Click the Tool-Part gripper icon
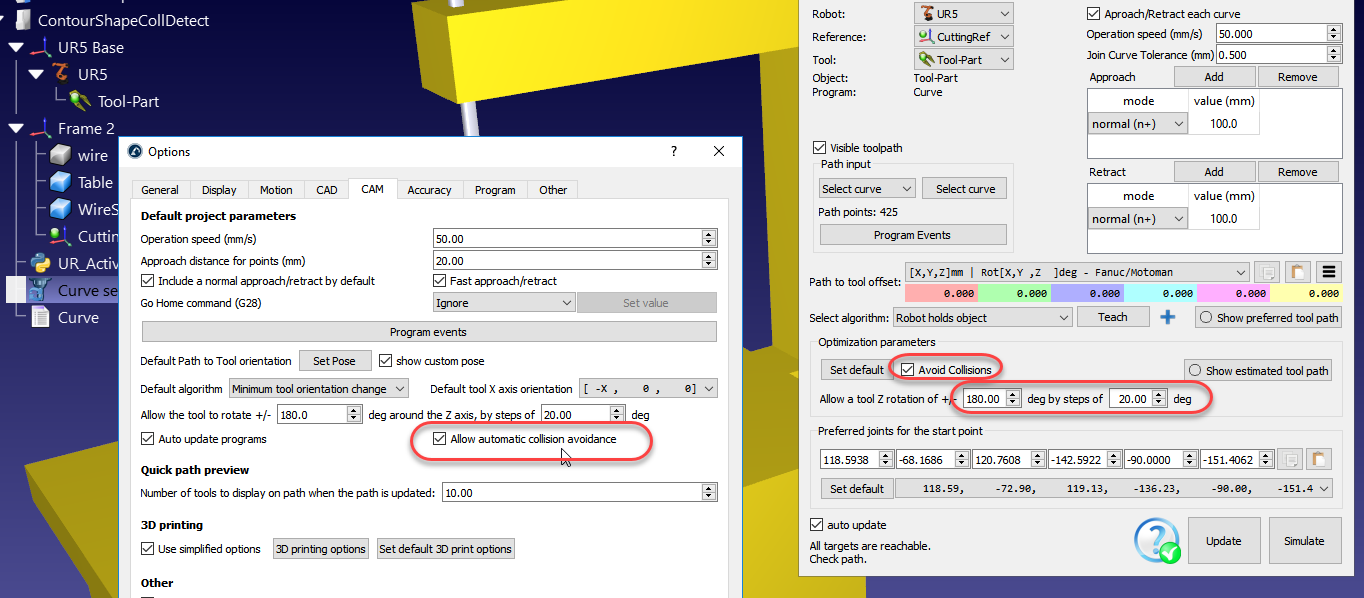Viewport: 1364px width, 598px height. (x=80, y=101)
